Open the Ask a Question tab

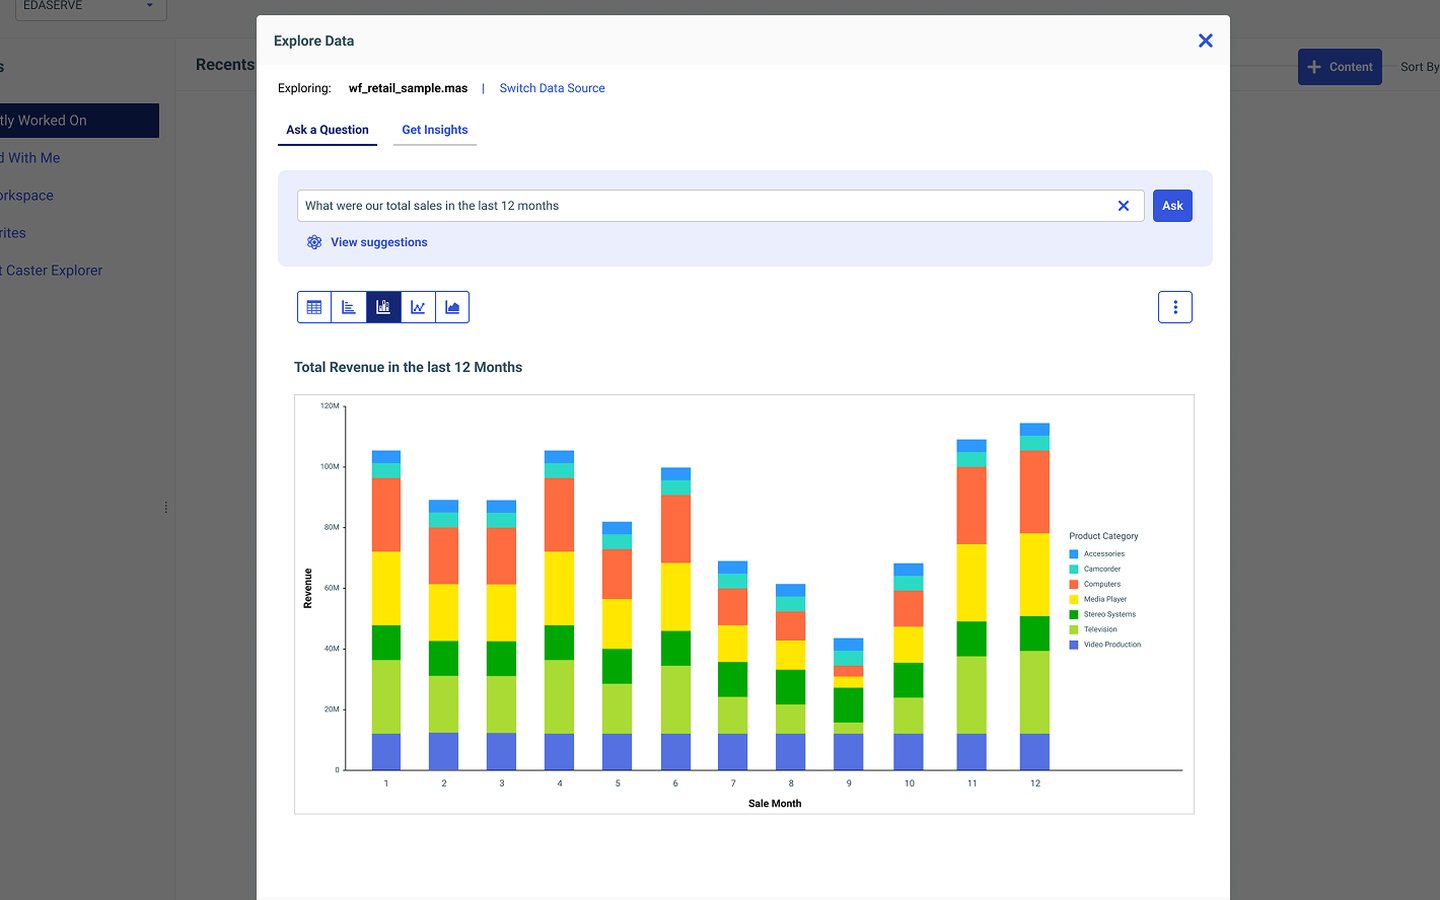click(327, 130)
